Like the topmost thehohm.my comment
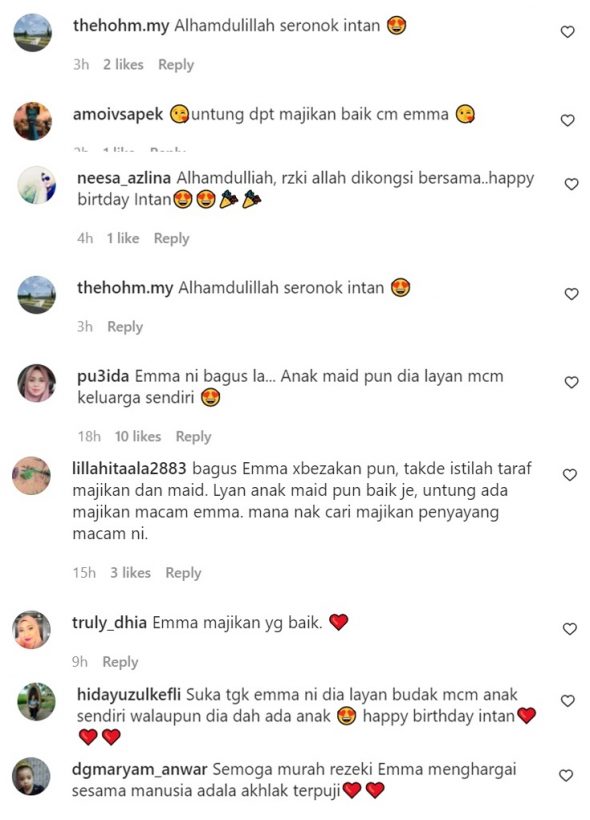The width and height of the screenshot is (590, 820). 568,32
